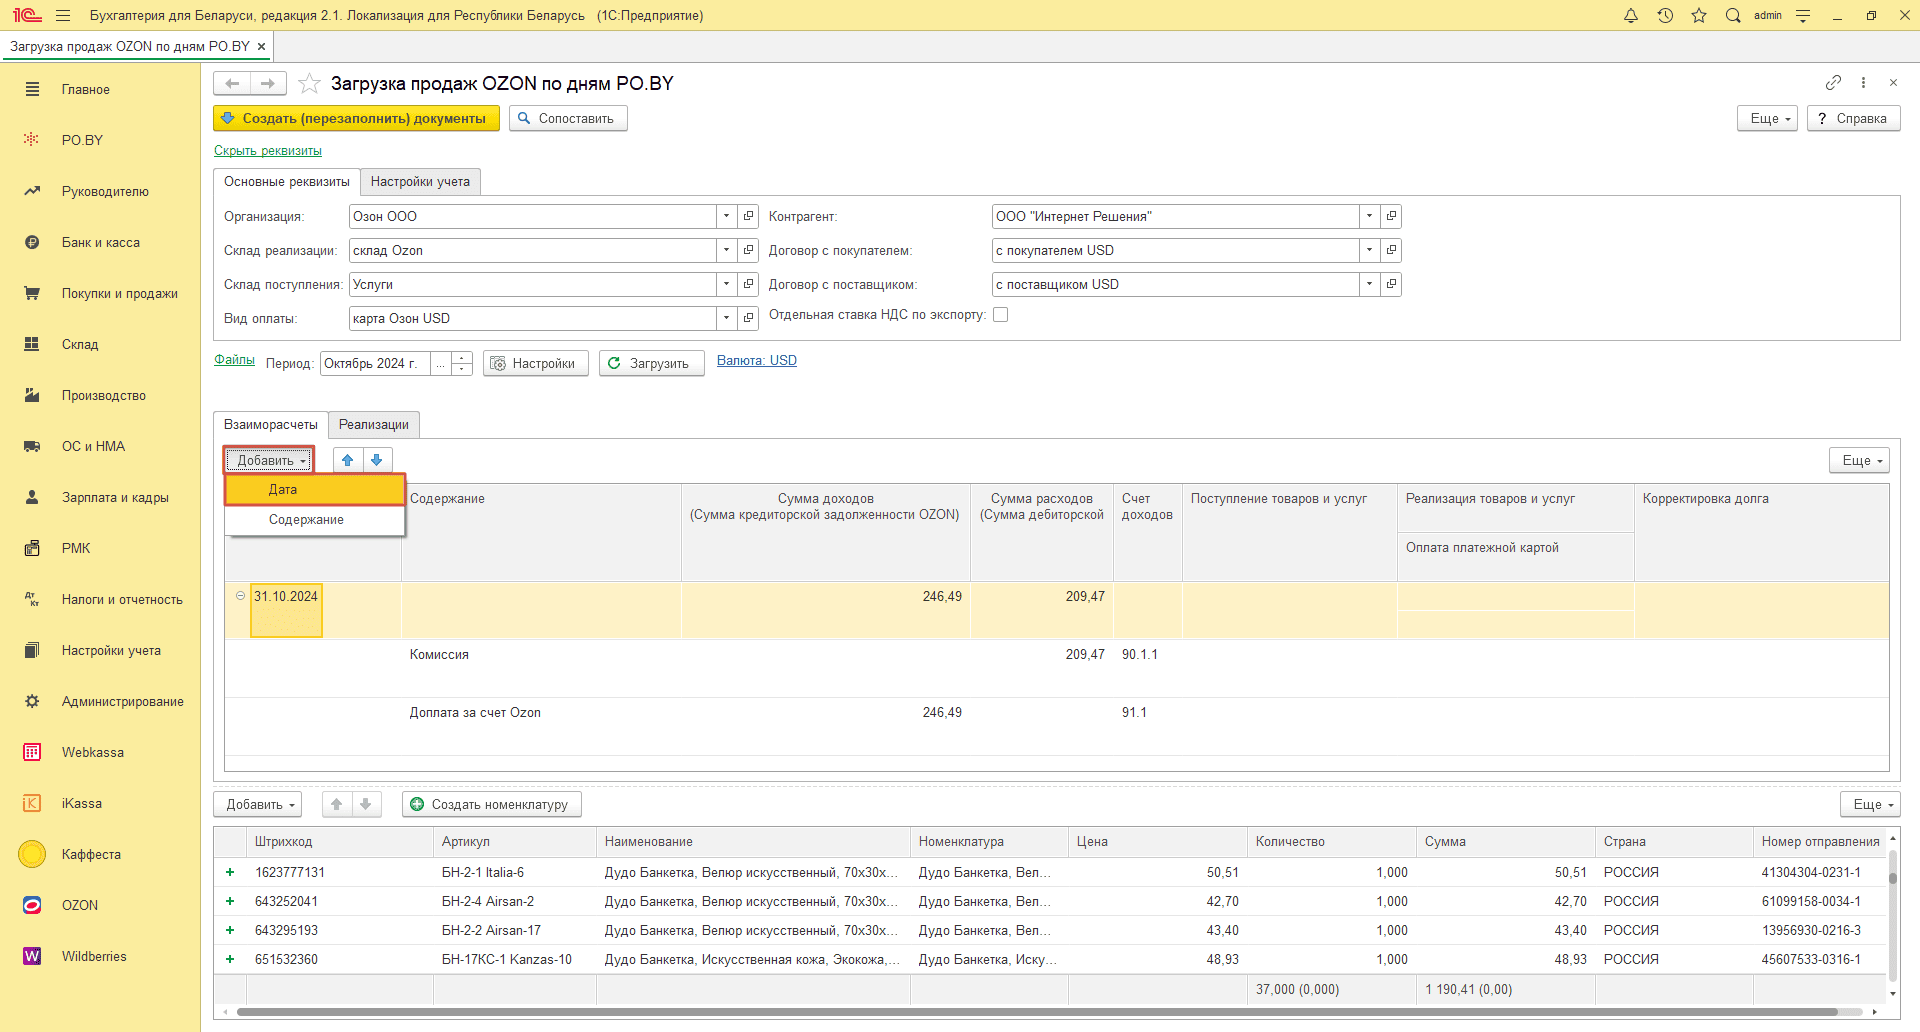Toggle Отдельная ставка НДС по экспорту checkbox
Screen dimensions: 1920x1032
click(1001, 315)
